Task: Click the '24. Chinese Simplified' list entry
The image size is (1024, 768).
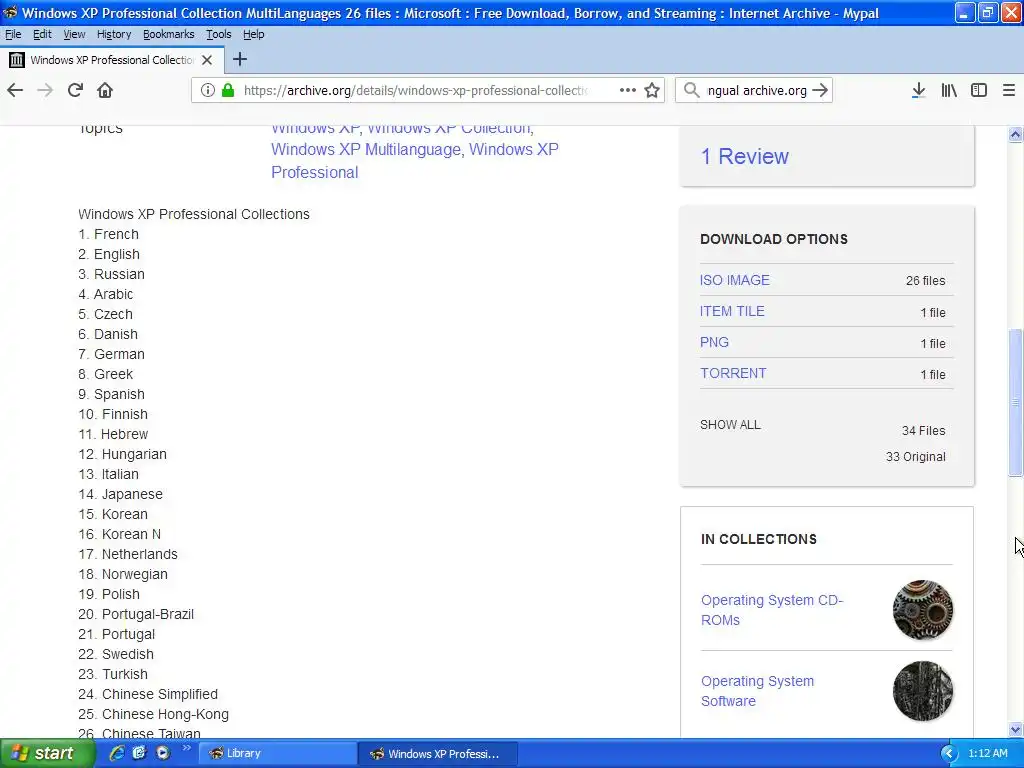Action: coord(148,694)
